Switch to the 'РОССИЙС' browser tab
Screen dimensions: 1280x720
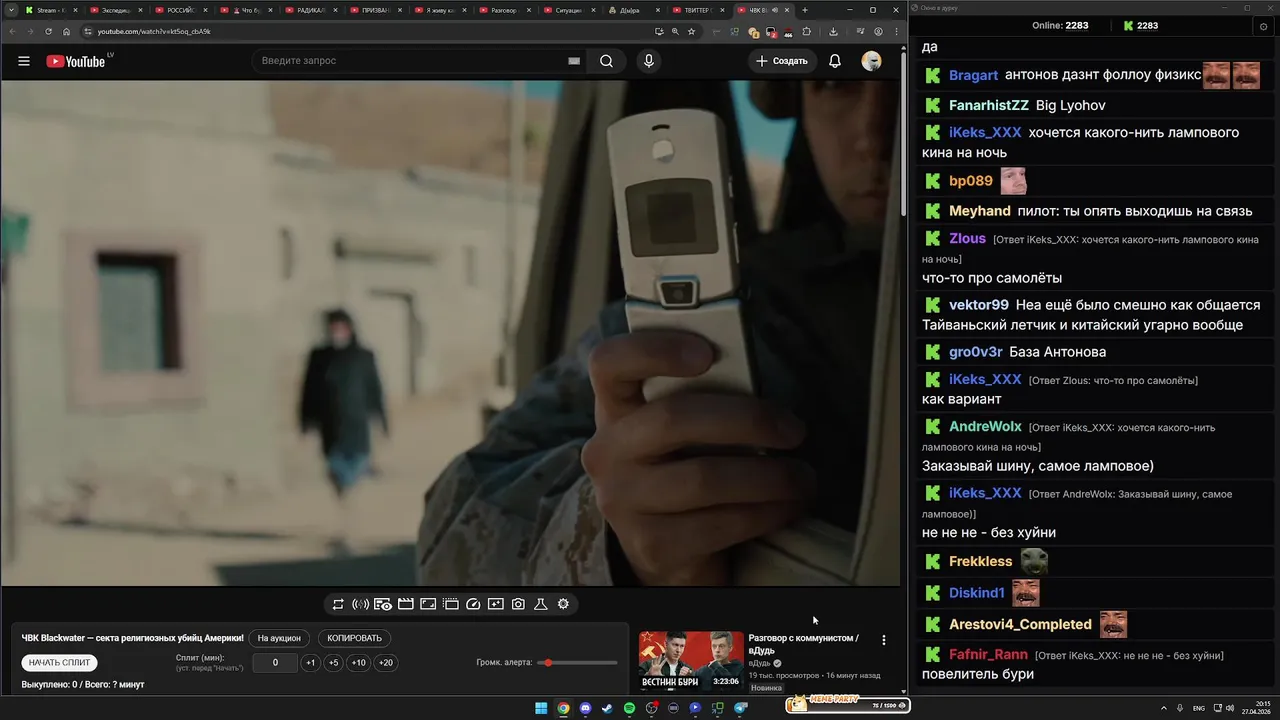tap(180, 10)
